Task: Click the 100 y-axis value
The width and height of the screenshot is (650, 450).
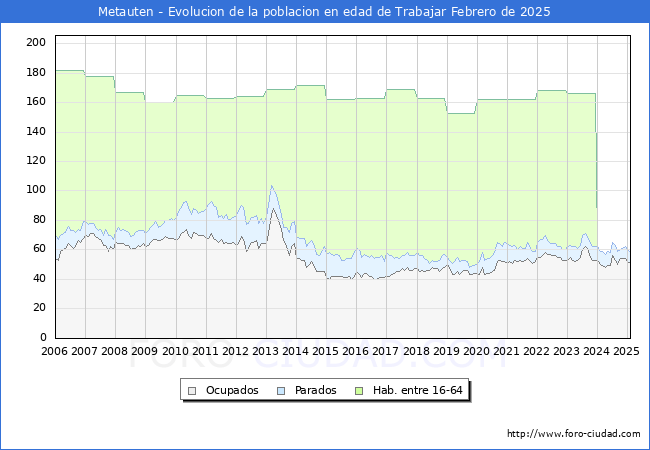Action: click(x=36, y=190)
